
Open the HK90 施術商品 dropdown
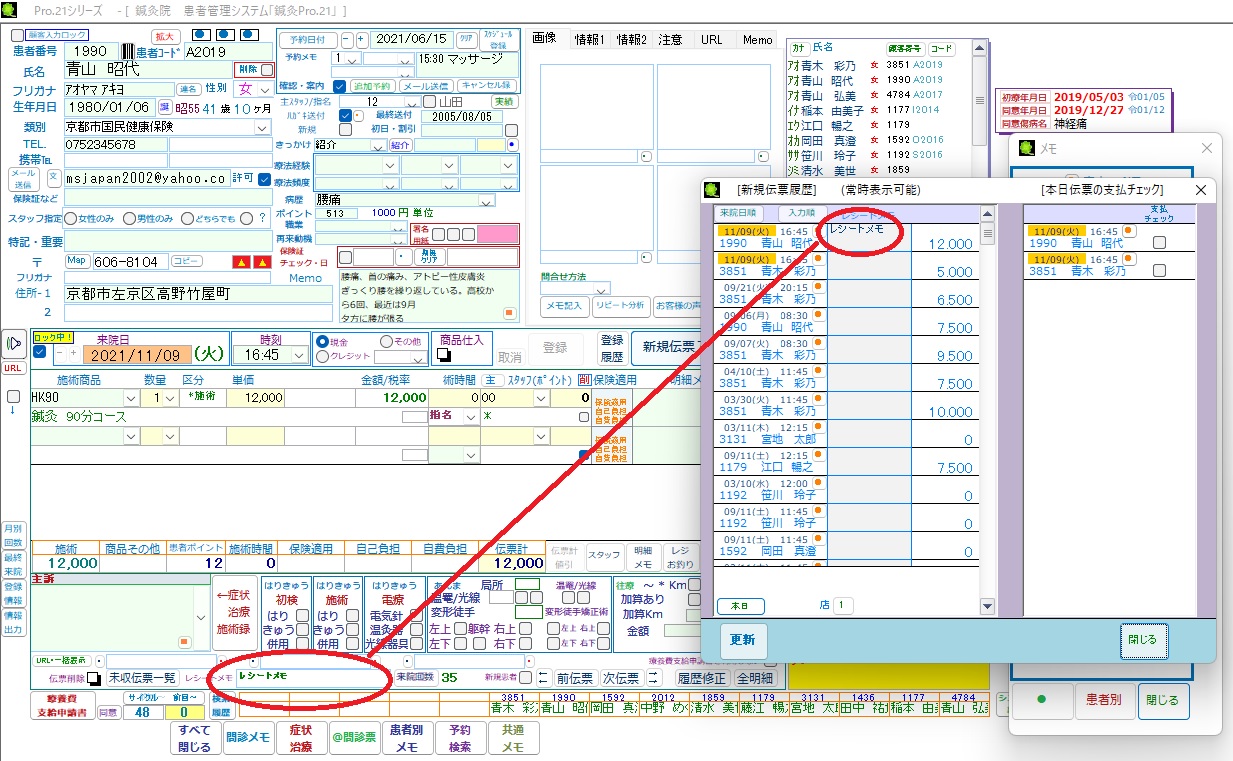click(x=131, y=398)
